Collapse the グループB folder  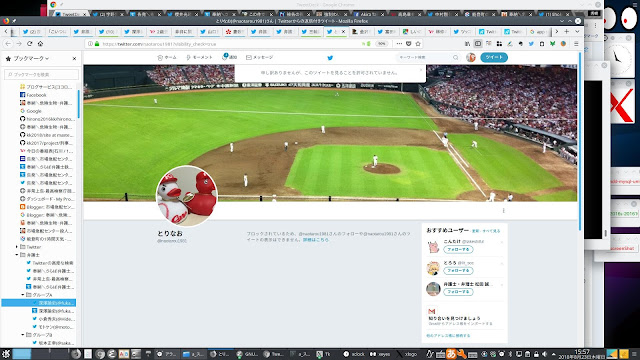point(23,335)
